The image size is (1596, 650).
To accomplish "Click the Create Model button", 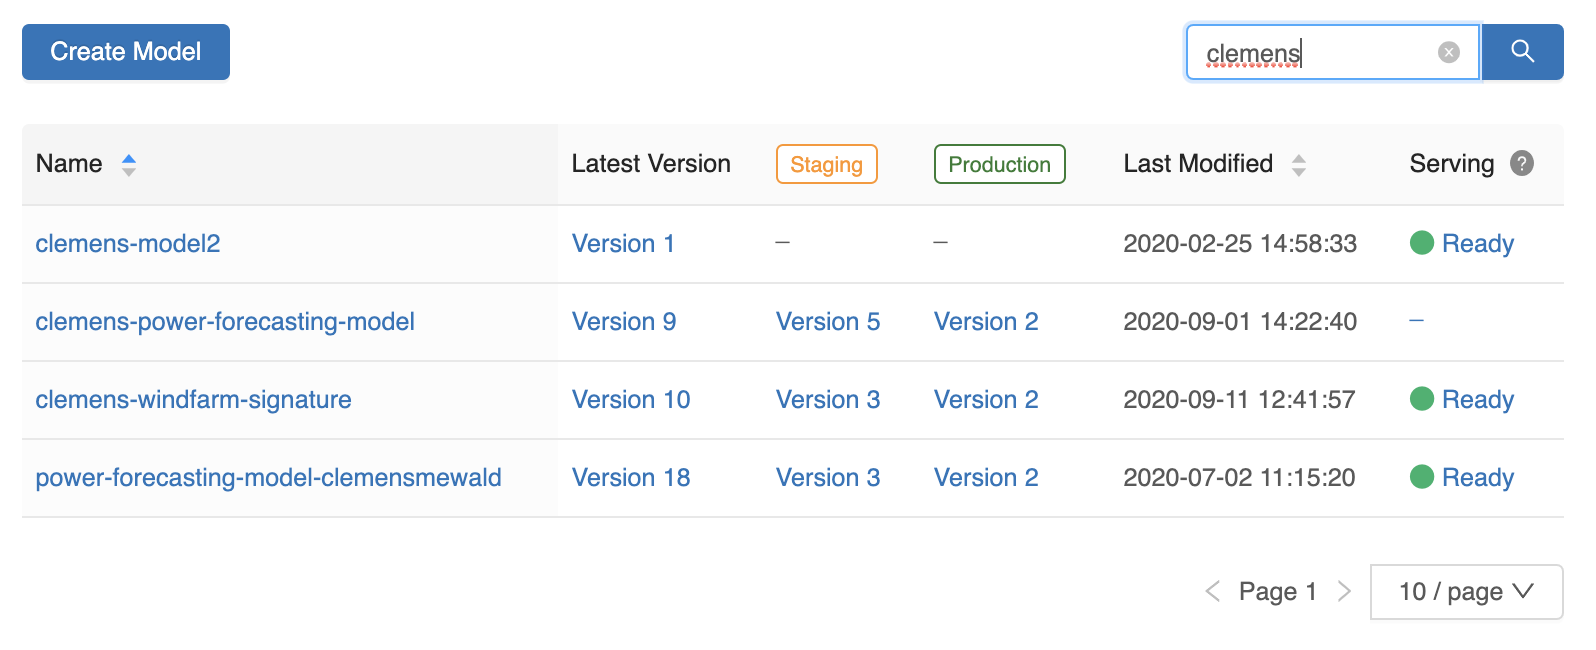I will pos(126,52).
